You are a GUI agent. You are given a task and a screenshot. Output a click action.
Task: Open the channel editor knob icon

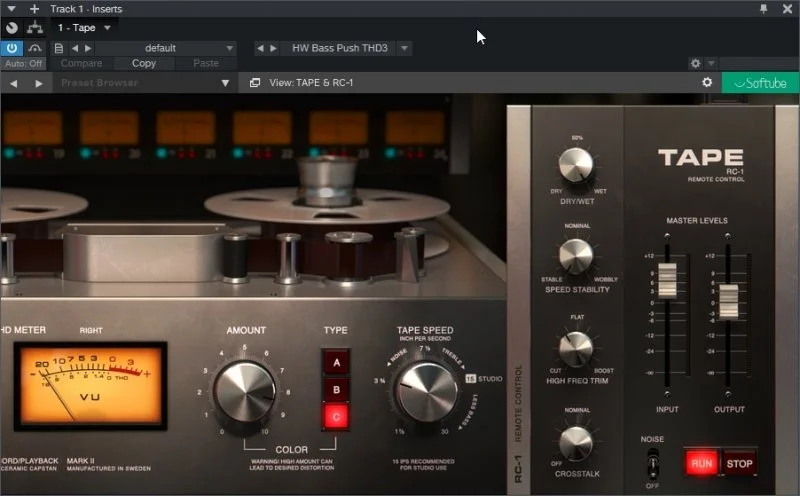12,28
